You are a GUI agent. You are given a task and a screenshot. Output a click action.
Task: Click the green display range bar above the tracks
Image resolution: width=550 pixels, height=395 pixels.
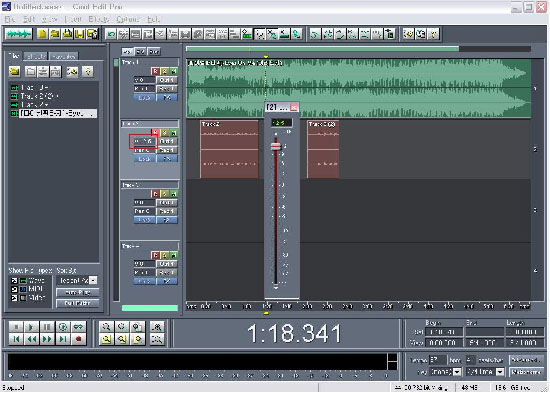(x=322, y=49)
